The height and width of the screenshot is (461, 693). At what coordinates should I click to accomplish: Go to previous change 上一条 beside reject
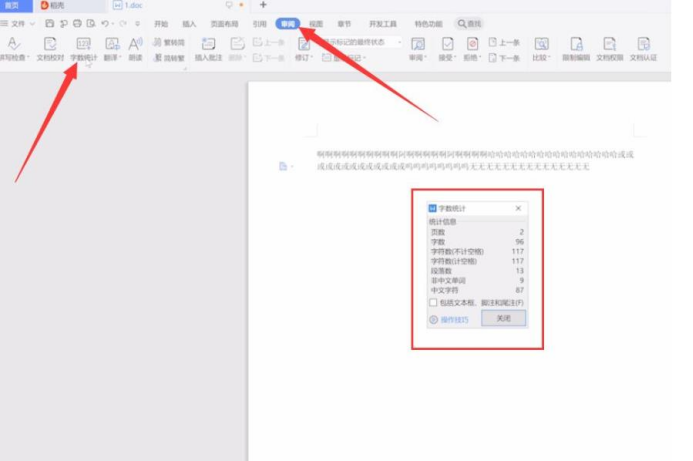click(504, 42)
